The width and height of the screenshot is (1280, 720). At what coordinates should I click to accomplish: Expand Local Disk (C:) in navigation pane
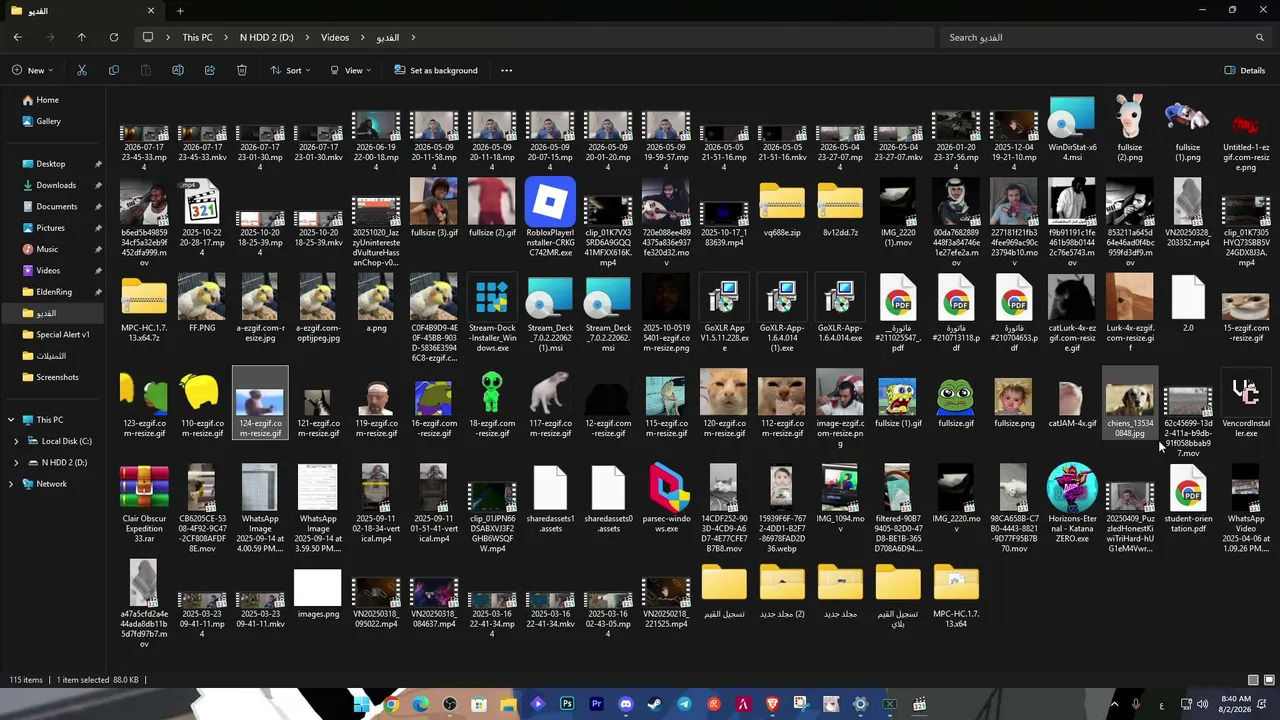point(16,441)
